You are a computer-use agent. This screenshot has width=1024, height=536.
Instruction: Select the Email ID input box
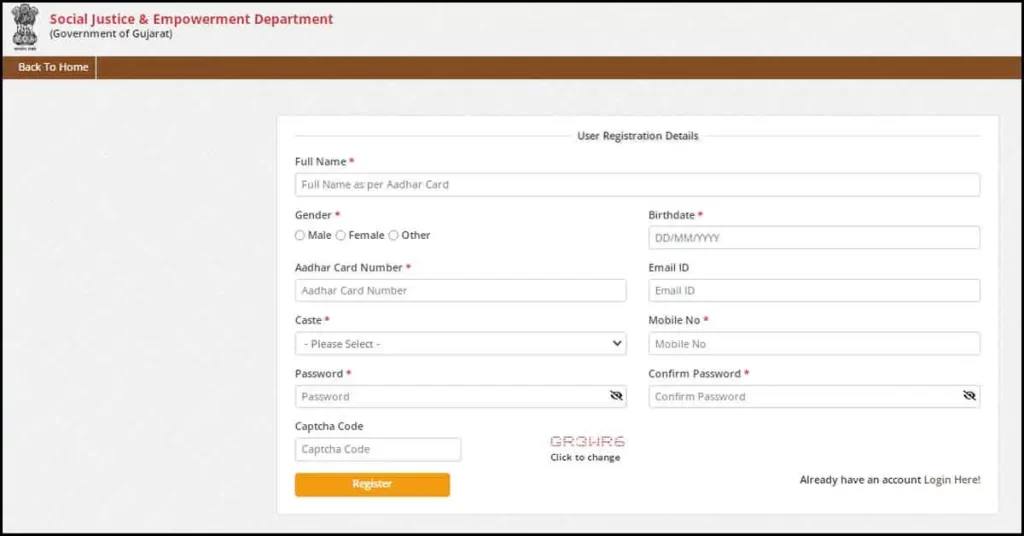point(814,291)
